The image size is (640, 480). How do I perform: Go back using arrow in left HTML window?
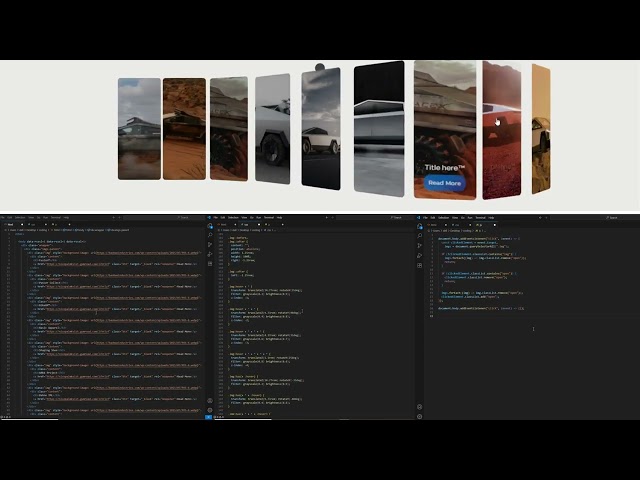coord(113,218)
